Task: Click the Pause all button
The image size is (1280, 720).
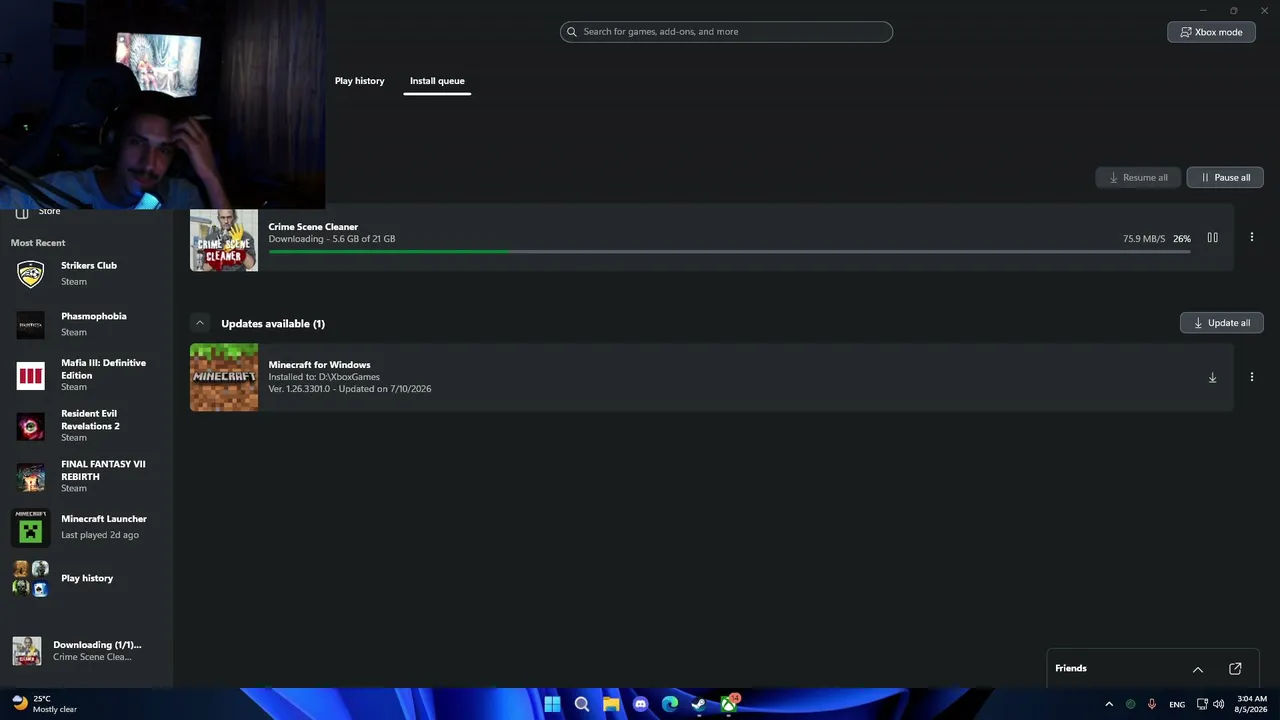Action: point(1225,178)
